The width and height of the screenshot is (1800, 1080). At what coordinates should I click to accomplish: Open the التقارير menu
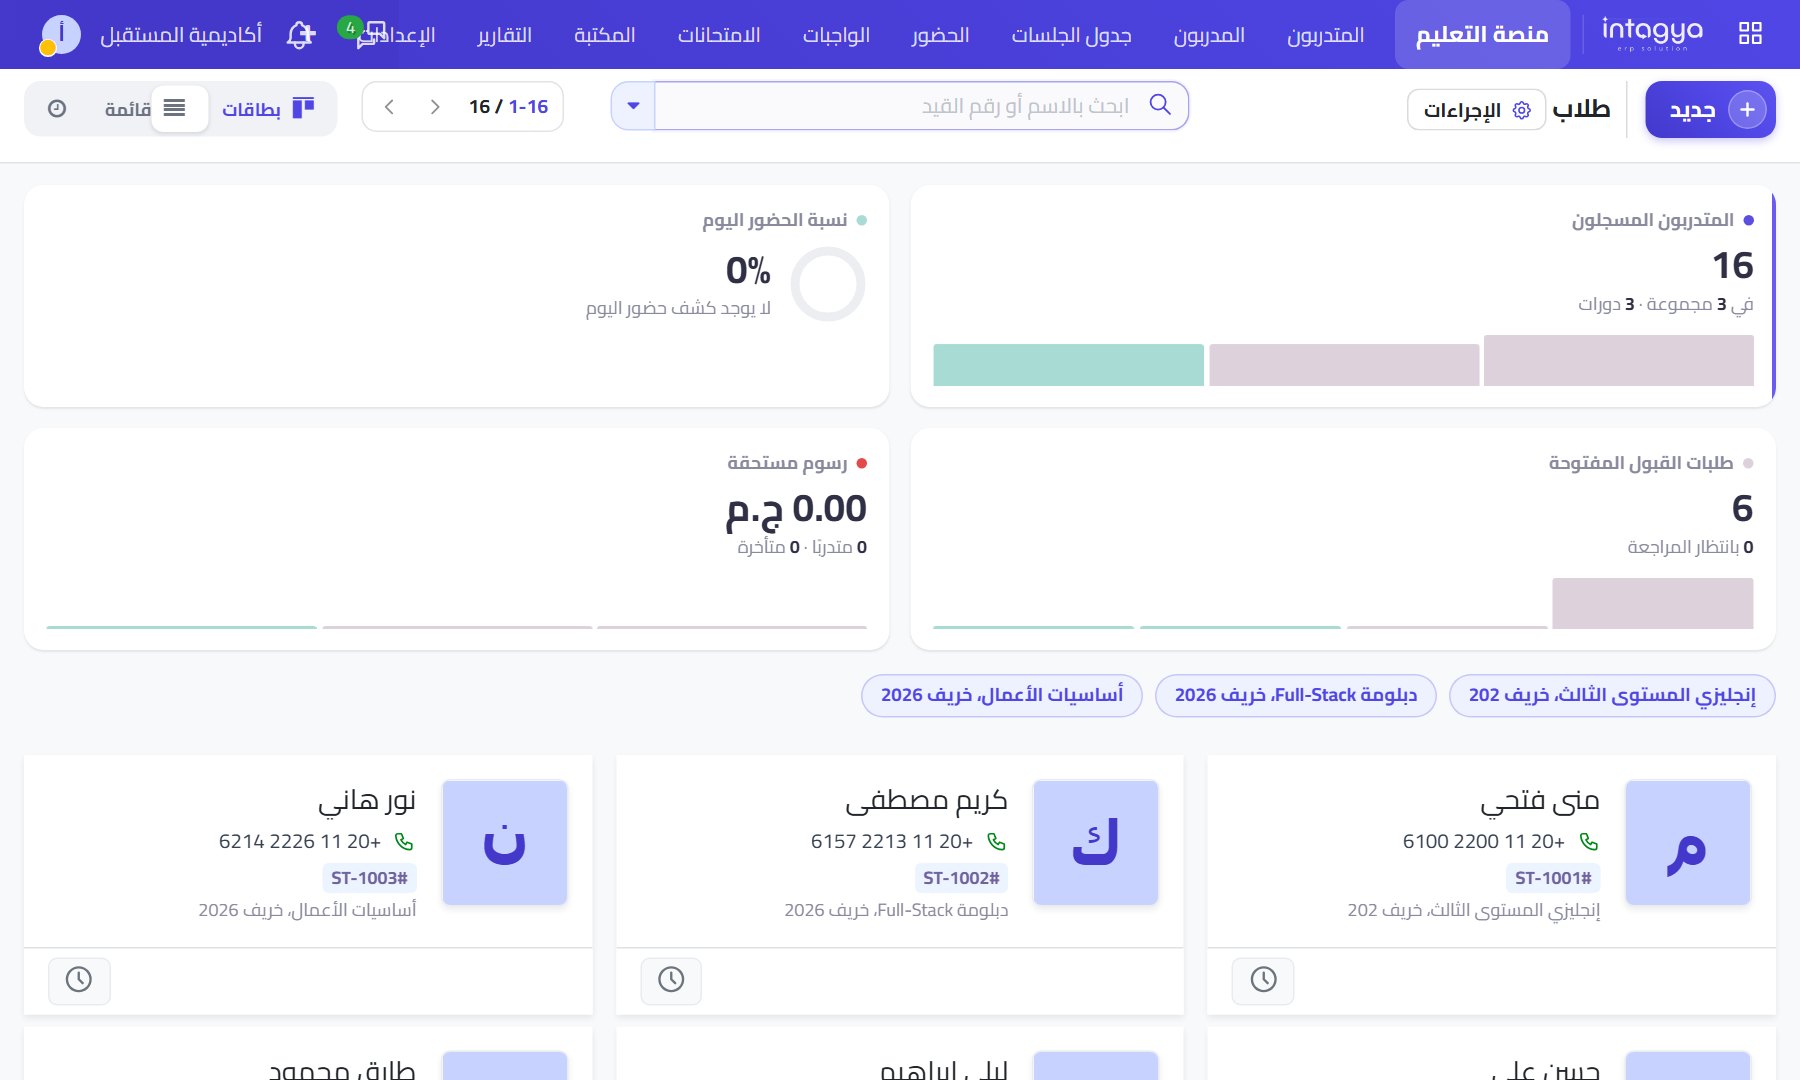tap(504, 35)
